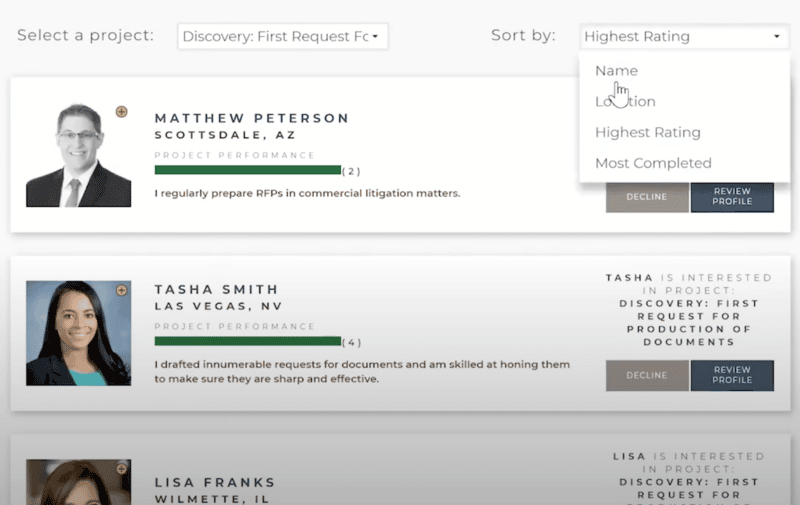Choose Location sort option
800x505 pixels.
click(x=625, y=102)
